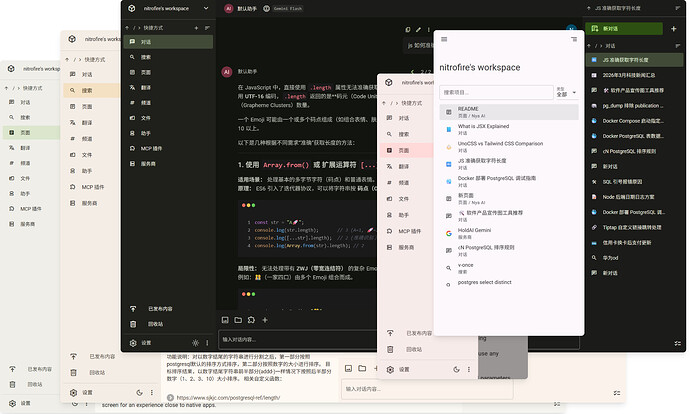This screenshot has width=690, height=414.
Task: Open the hamburger menu in the white search panel
Action: click(x=444, y=39)
